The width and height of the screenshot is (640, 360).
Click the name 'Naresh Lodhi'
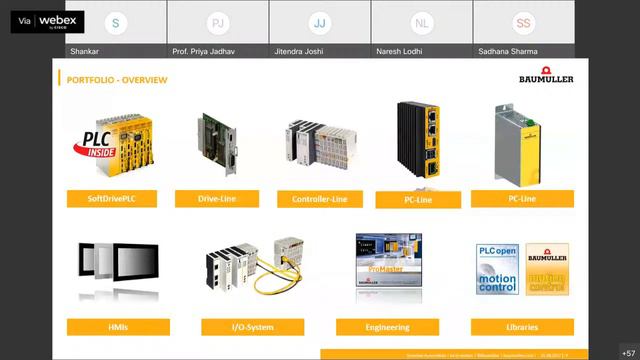[x=399, y=51]
